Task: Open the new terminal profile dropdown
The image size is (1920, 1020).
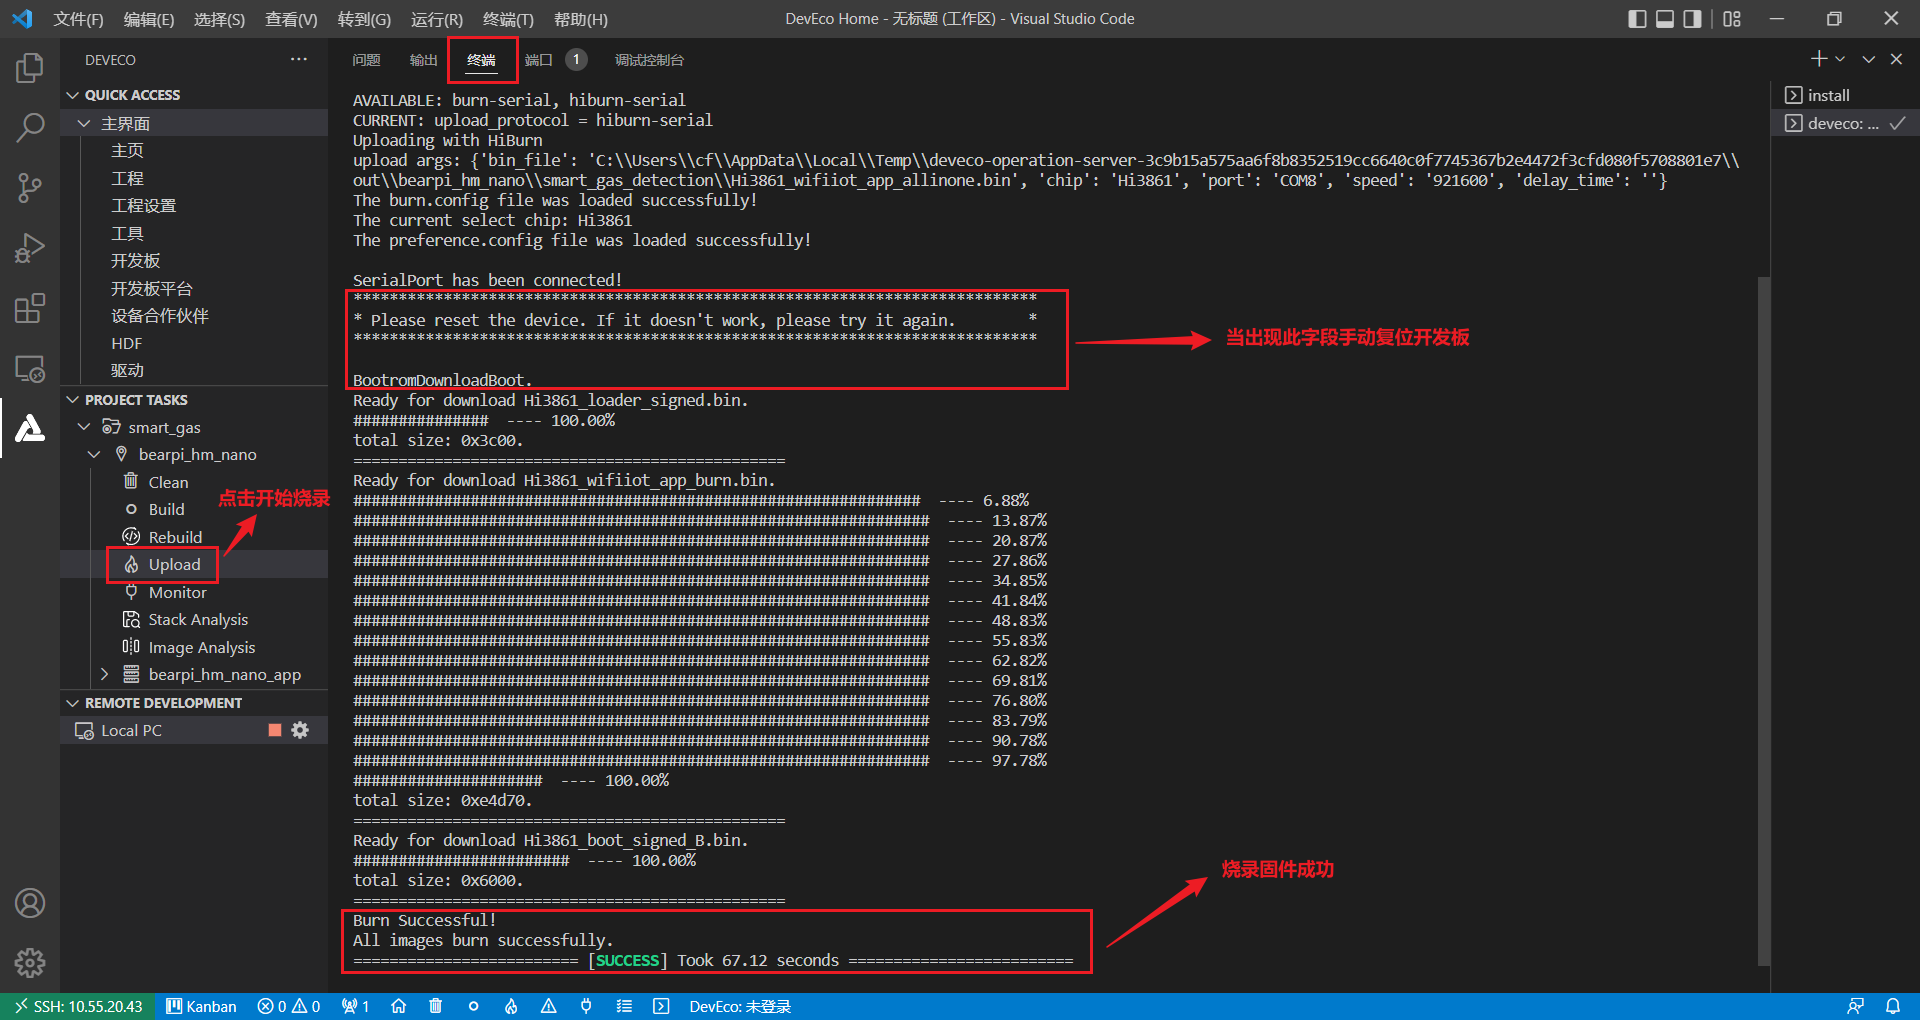Action: pyautogui.click(x=1840, y=59)
